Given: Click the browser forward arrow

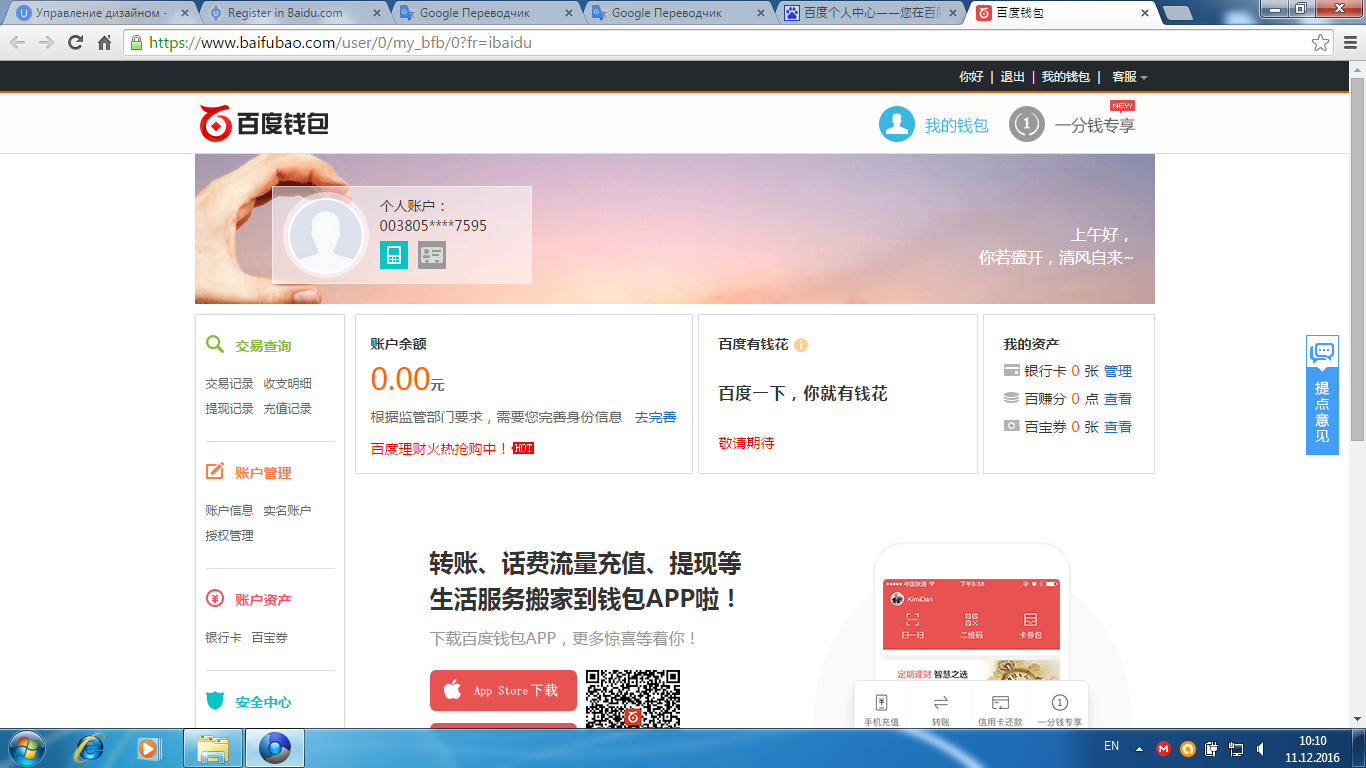Looking at the screenshot, I should (46, 43).
